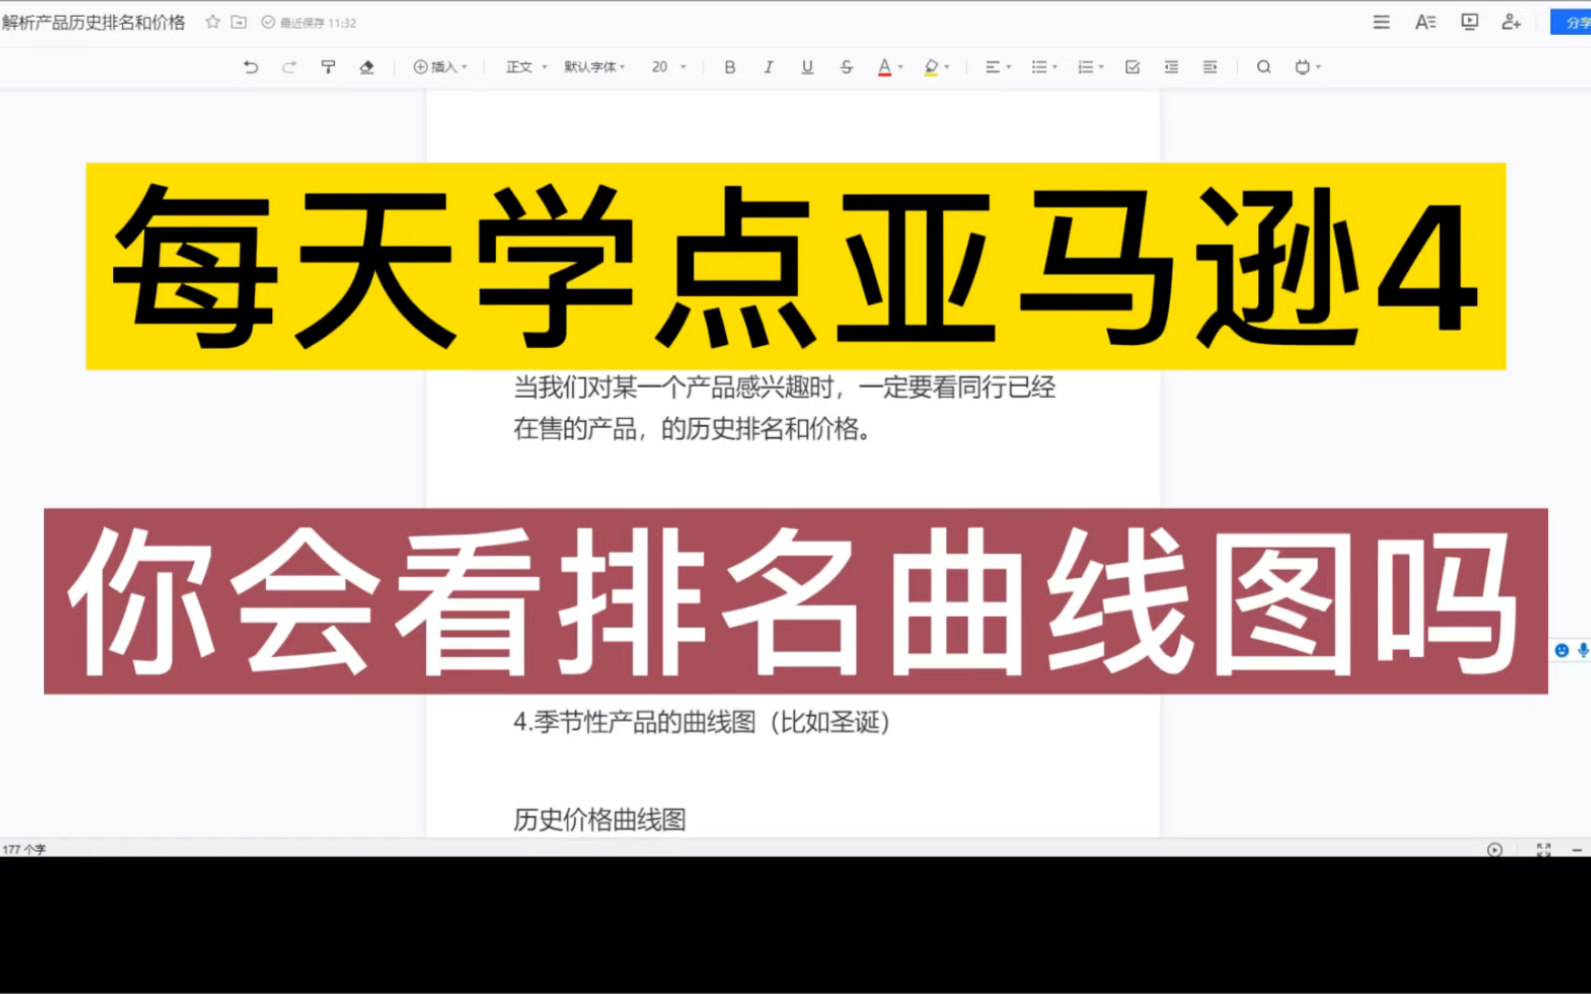
Task: Open the numbered list dropdown
Action: 1090,67
